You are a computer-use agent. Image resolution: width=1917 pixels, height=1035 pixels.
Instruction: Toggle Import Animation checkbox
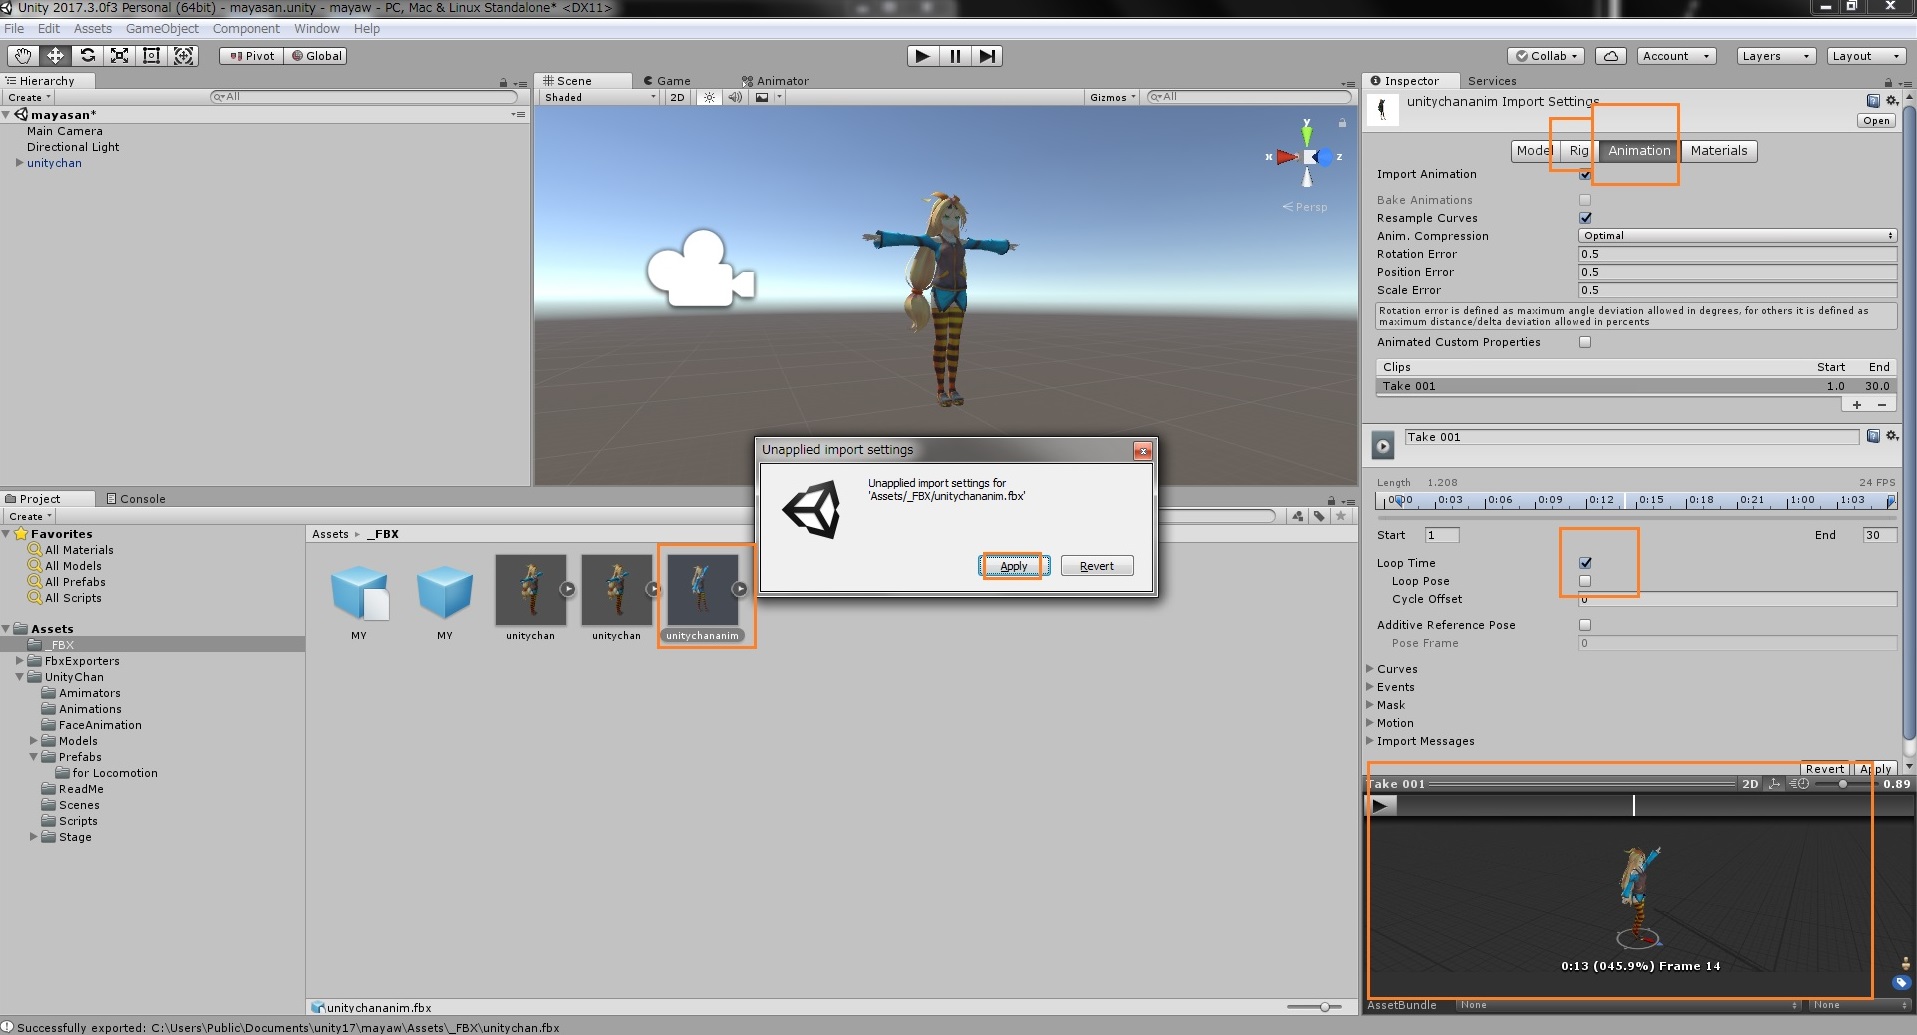[x=1585, y=175]
